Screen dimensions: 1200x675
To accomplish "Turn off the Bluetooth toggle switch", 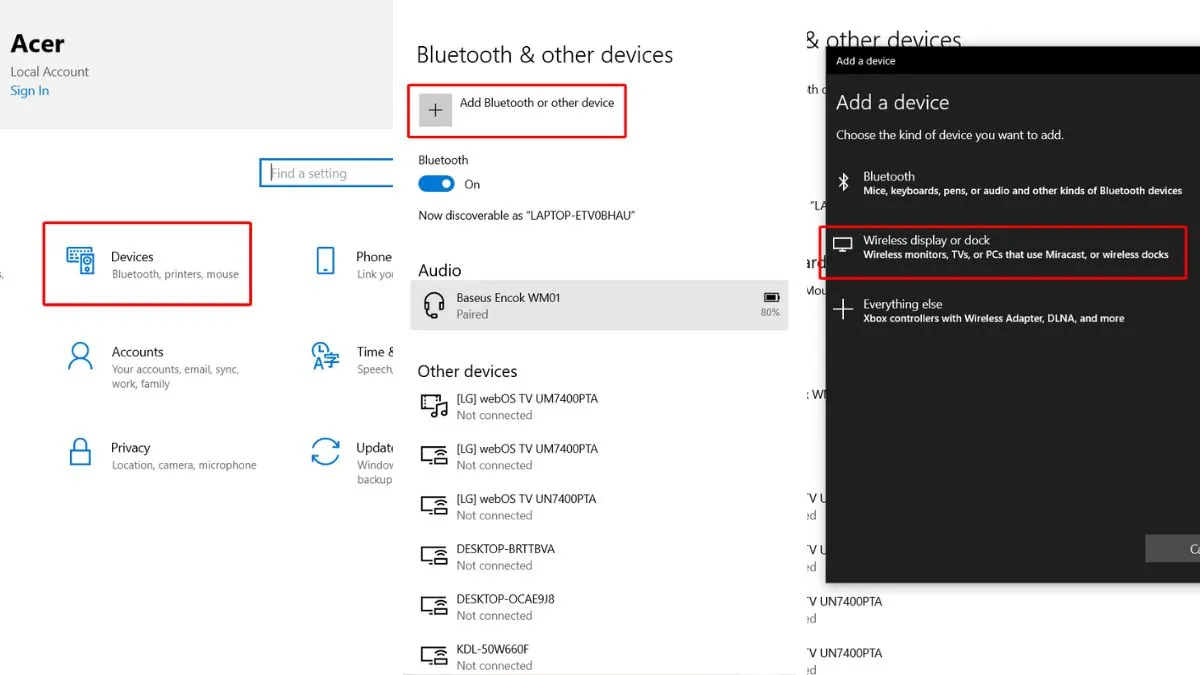I will tap(436, 184).
